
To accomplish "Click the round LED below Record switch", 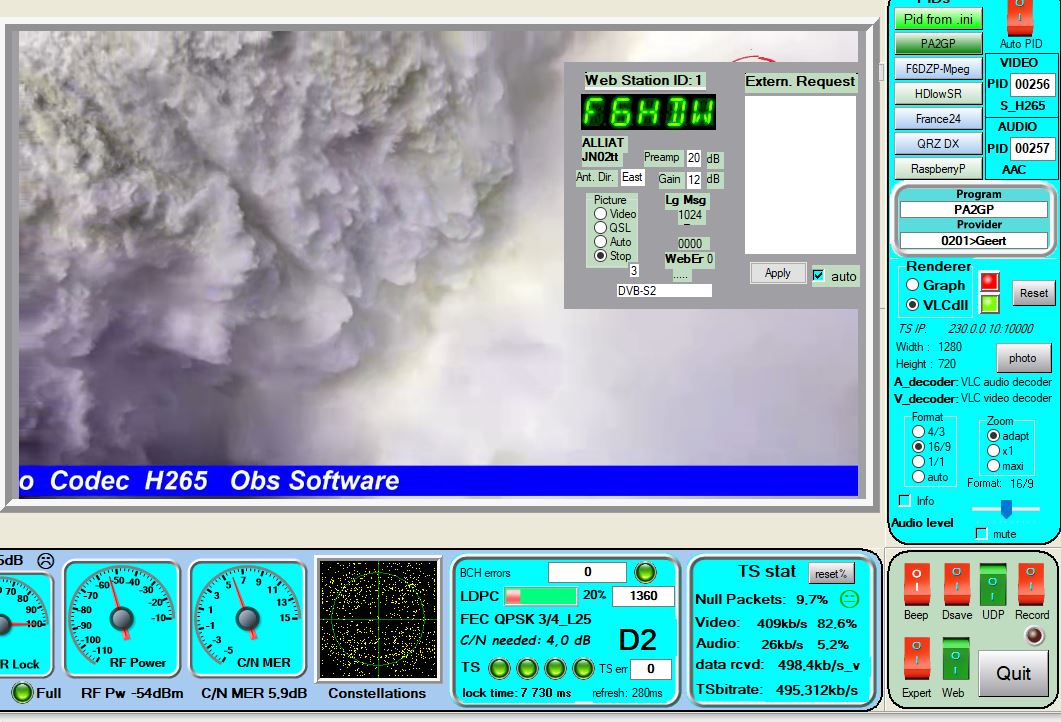I will [x=1034, y=636].
